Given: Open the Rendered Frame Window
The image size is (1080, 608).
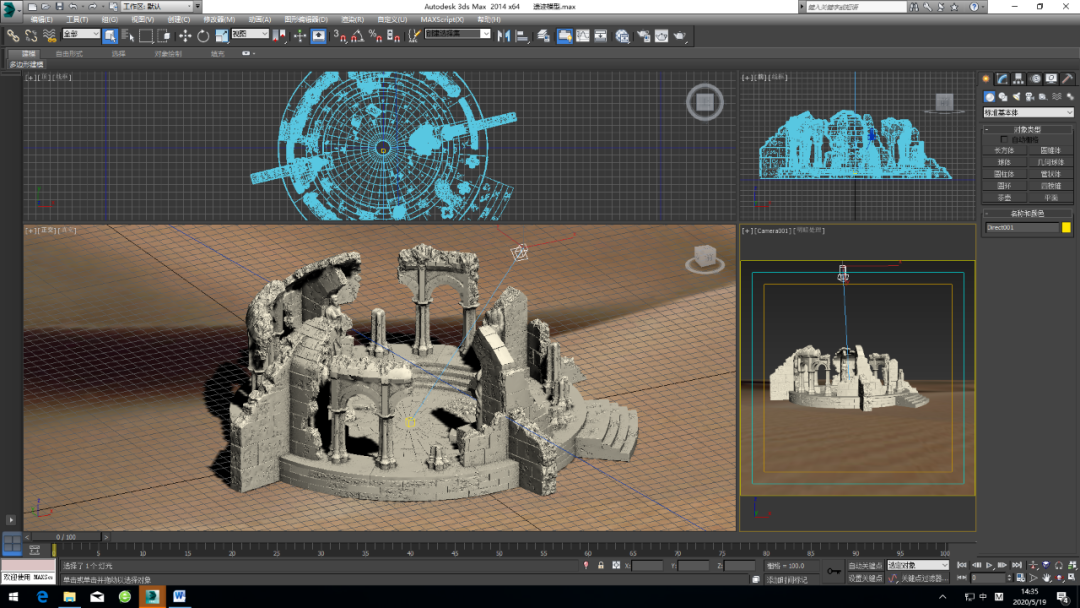Looking at the screenshot, I should coord(661,36).
